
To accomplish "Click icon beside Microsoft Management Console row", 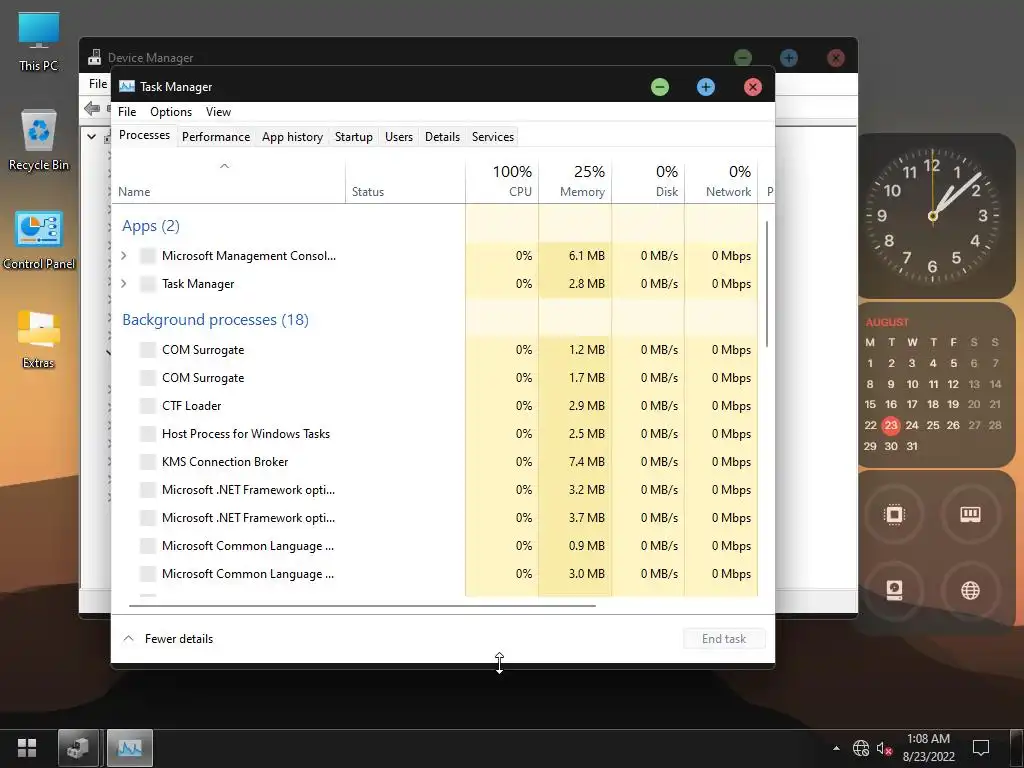I will pyautogui.click(x=148, y=256).
